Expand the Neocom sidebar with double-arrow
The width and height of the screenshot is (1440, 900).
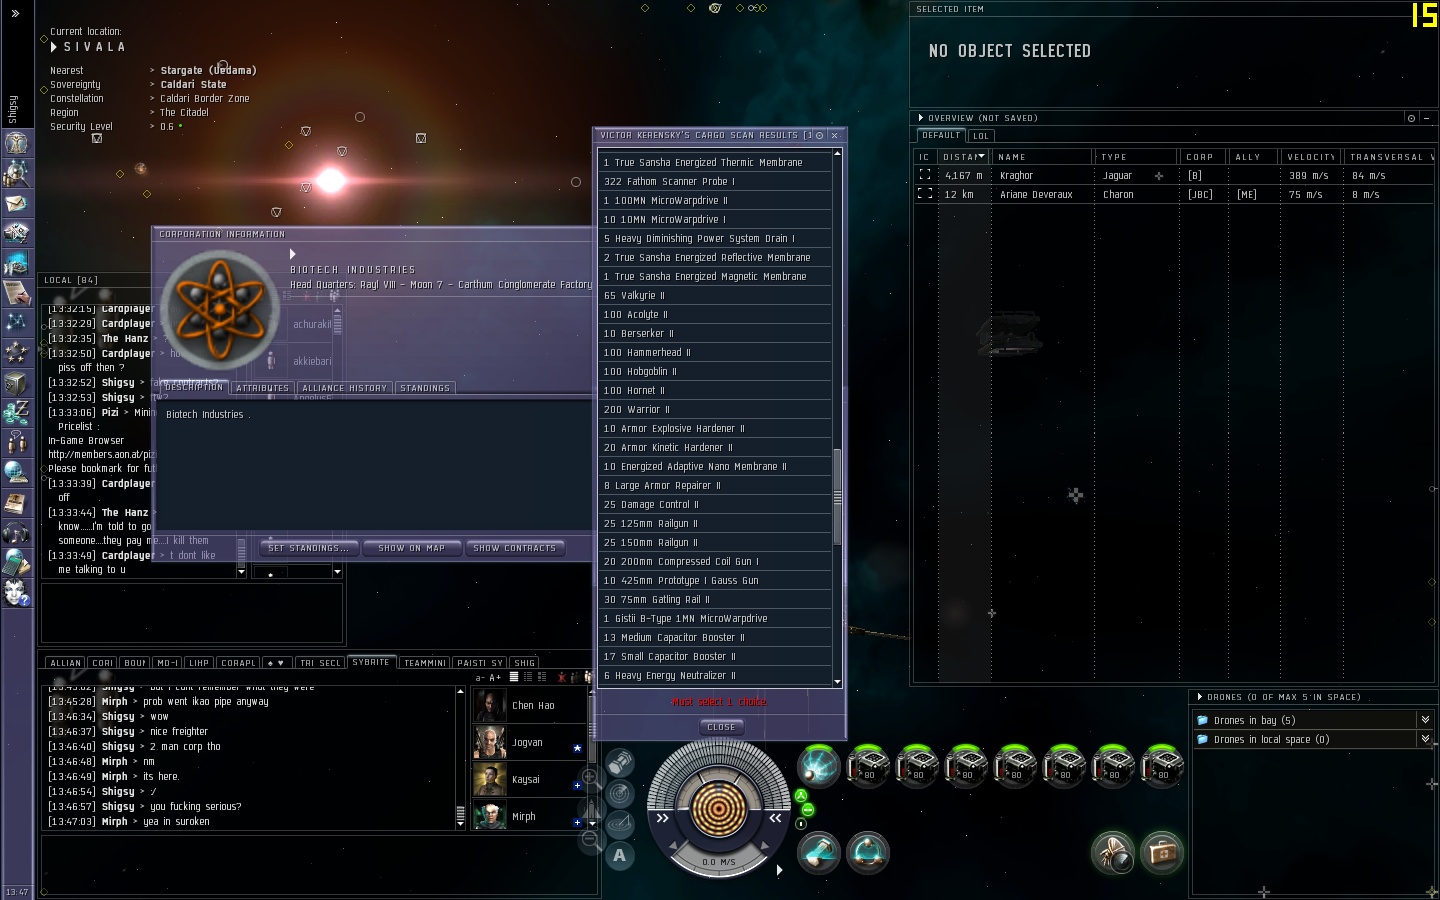point(15,13)
